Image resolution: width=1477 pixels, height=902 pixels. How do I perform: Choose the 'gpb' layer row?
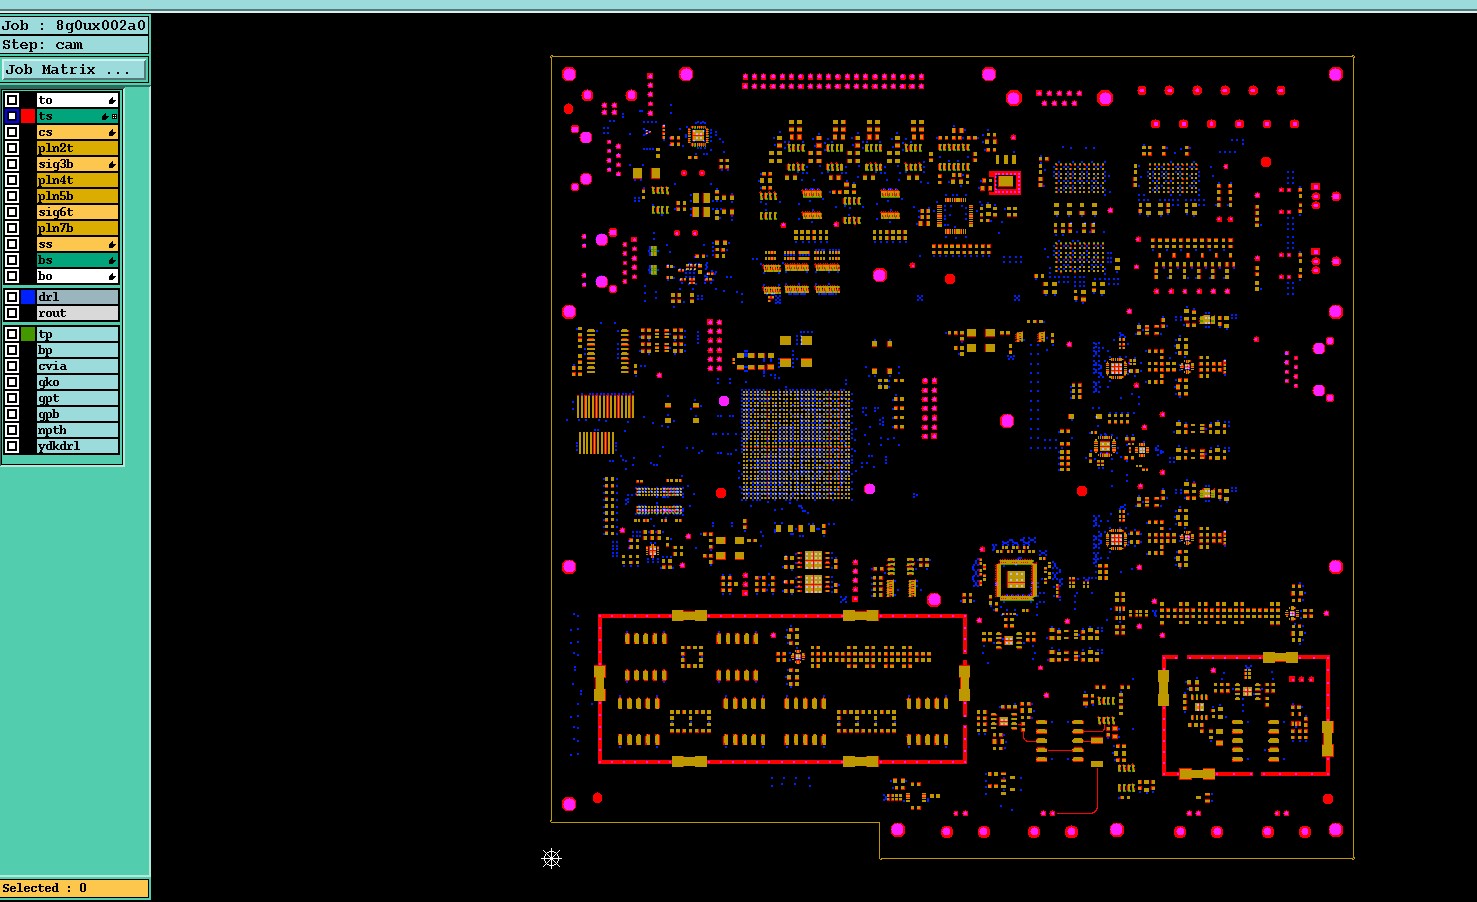[x=78, y=414]
